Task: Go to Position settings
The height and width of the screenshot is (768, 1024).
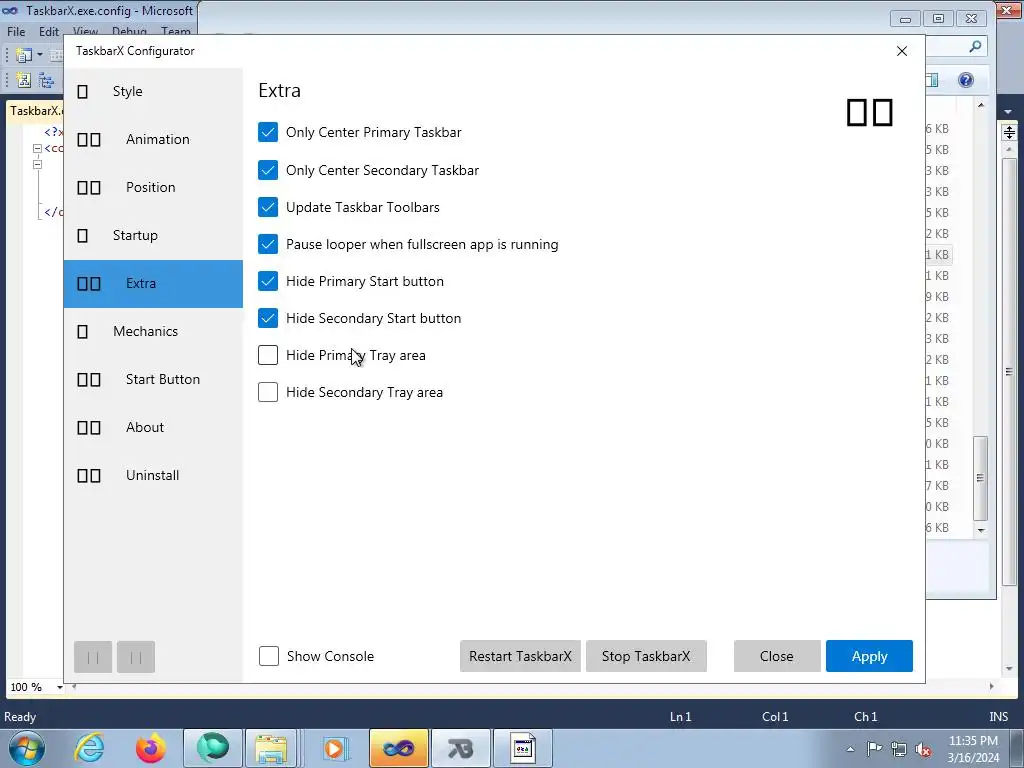Action: click(x=153, y=187)
